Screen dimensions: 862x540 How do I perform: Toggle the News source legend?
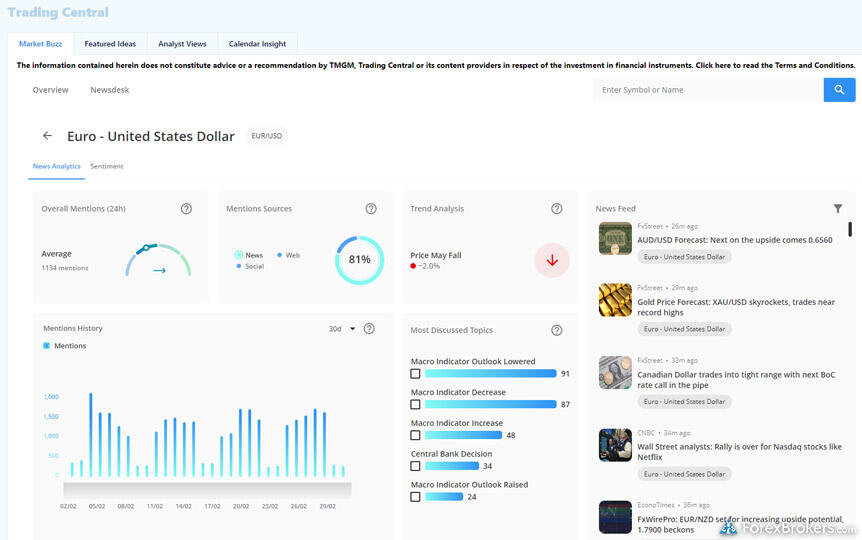pos(248,255)
